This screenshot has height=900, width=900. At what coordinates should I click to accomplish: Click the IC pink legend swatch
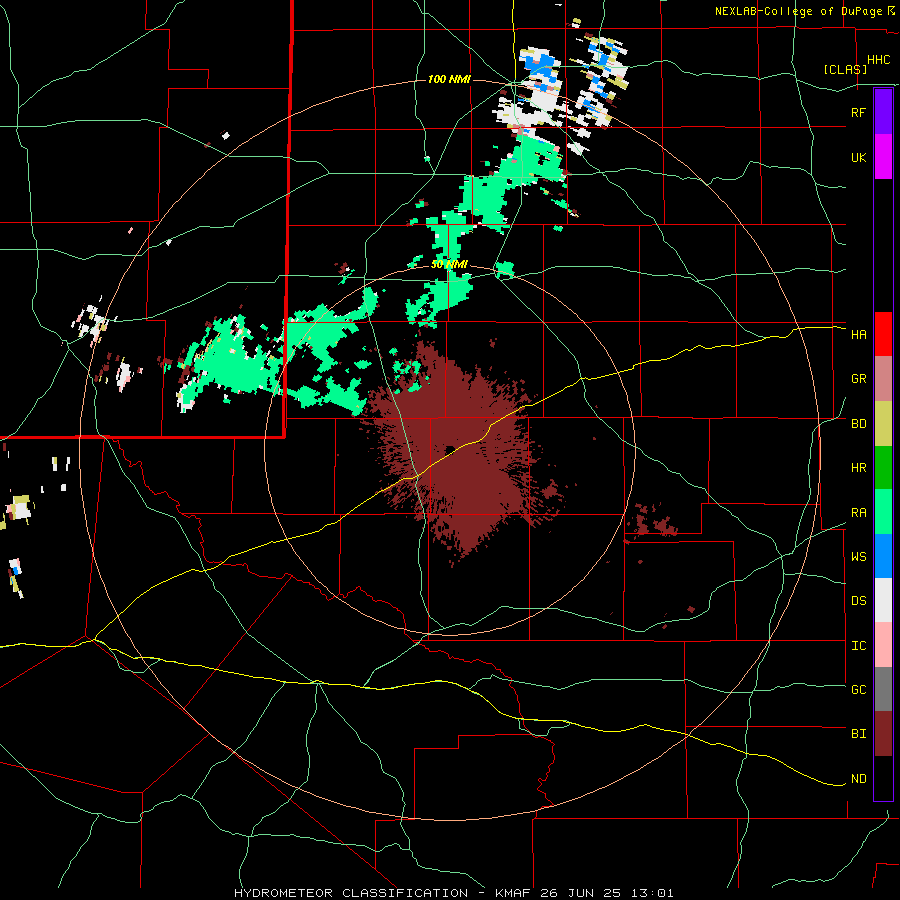pyautogui.click(x=883, y=645)
